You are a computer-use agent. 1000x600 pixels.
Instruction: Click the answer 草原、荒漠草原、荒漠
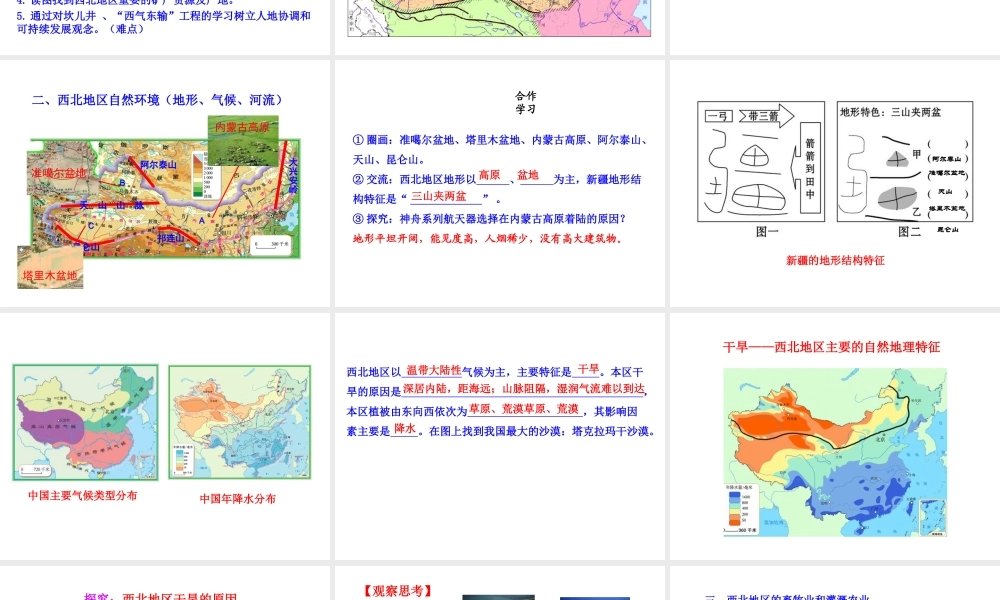click(x=524, y=409)
